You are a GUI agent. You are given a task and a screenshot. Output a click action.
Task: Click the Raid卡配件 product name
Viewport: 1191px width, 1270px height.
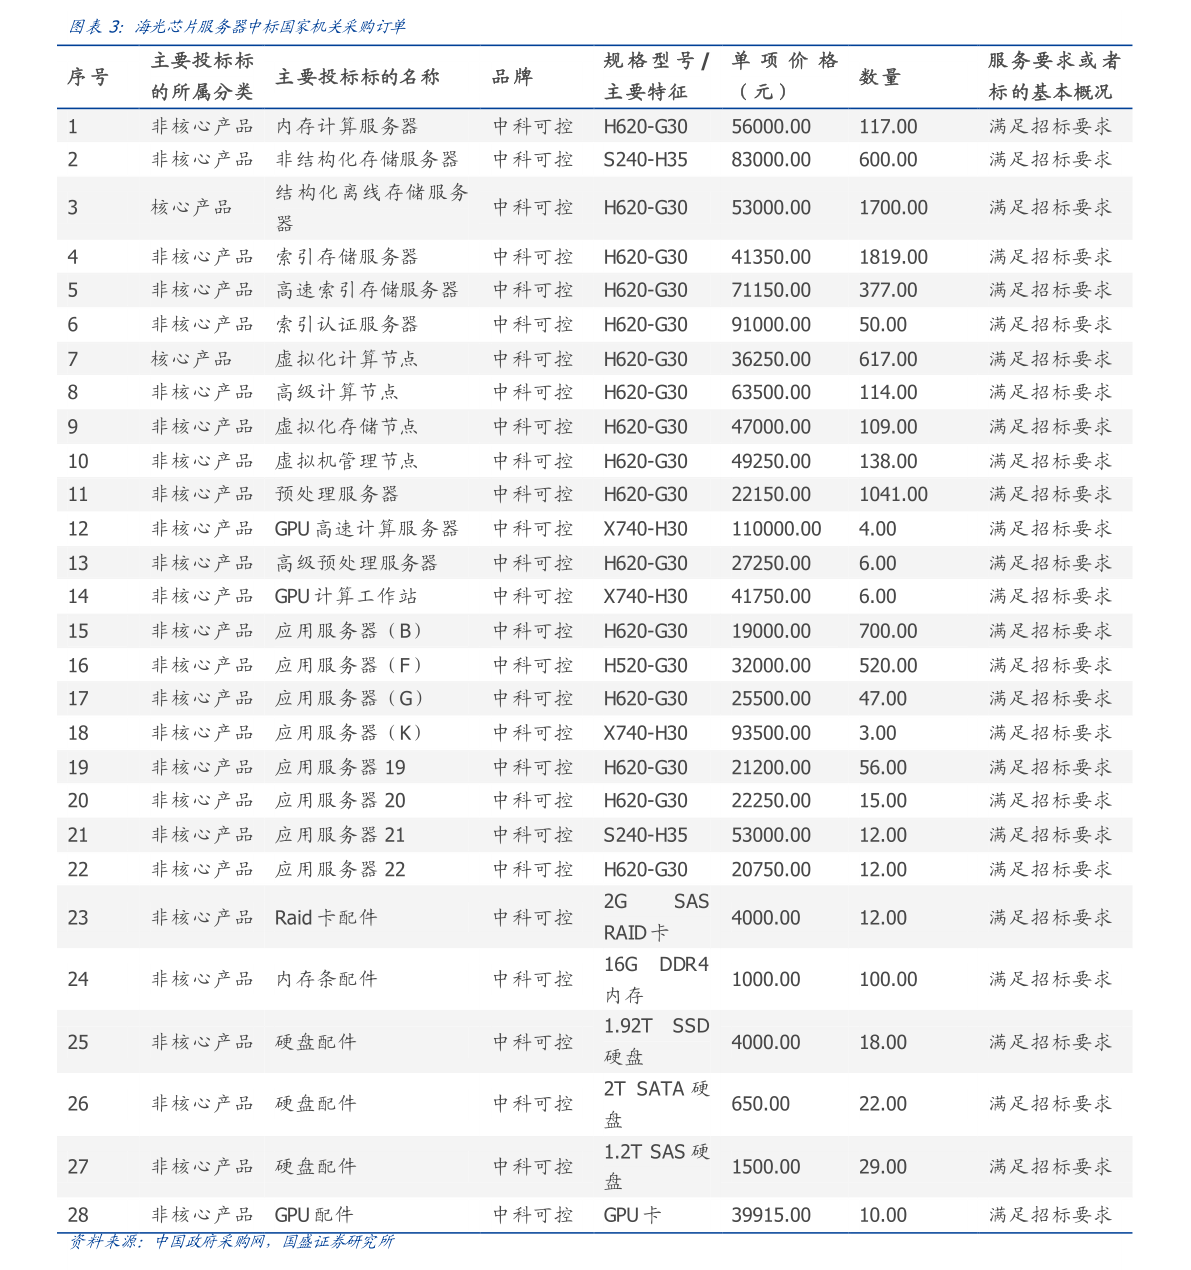326,917
